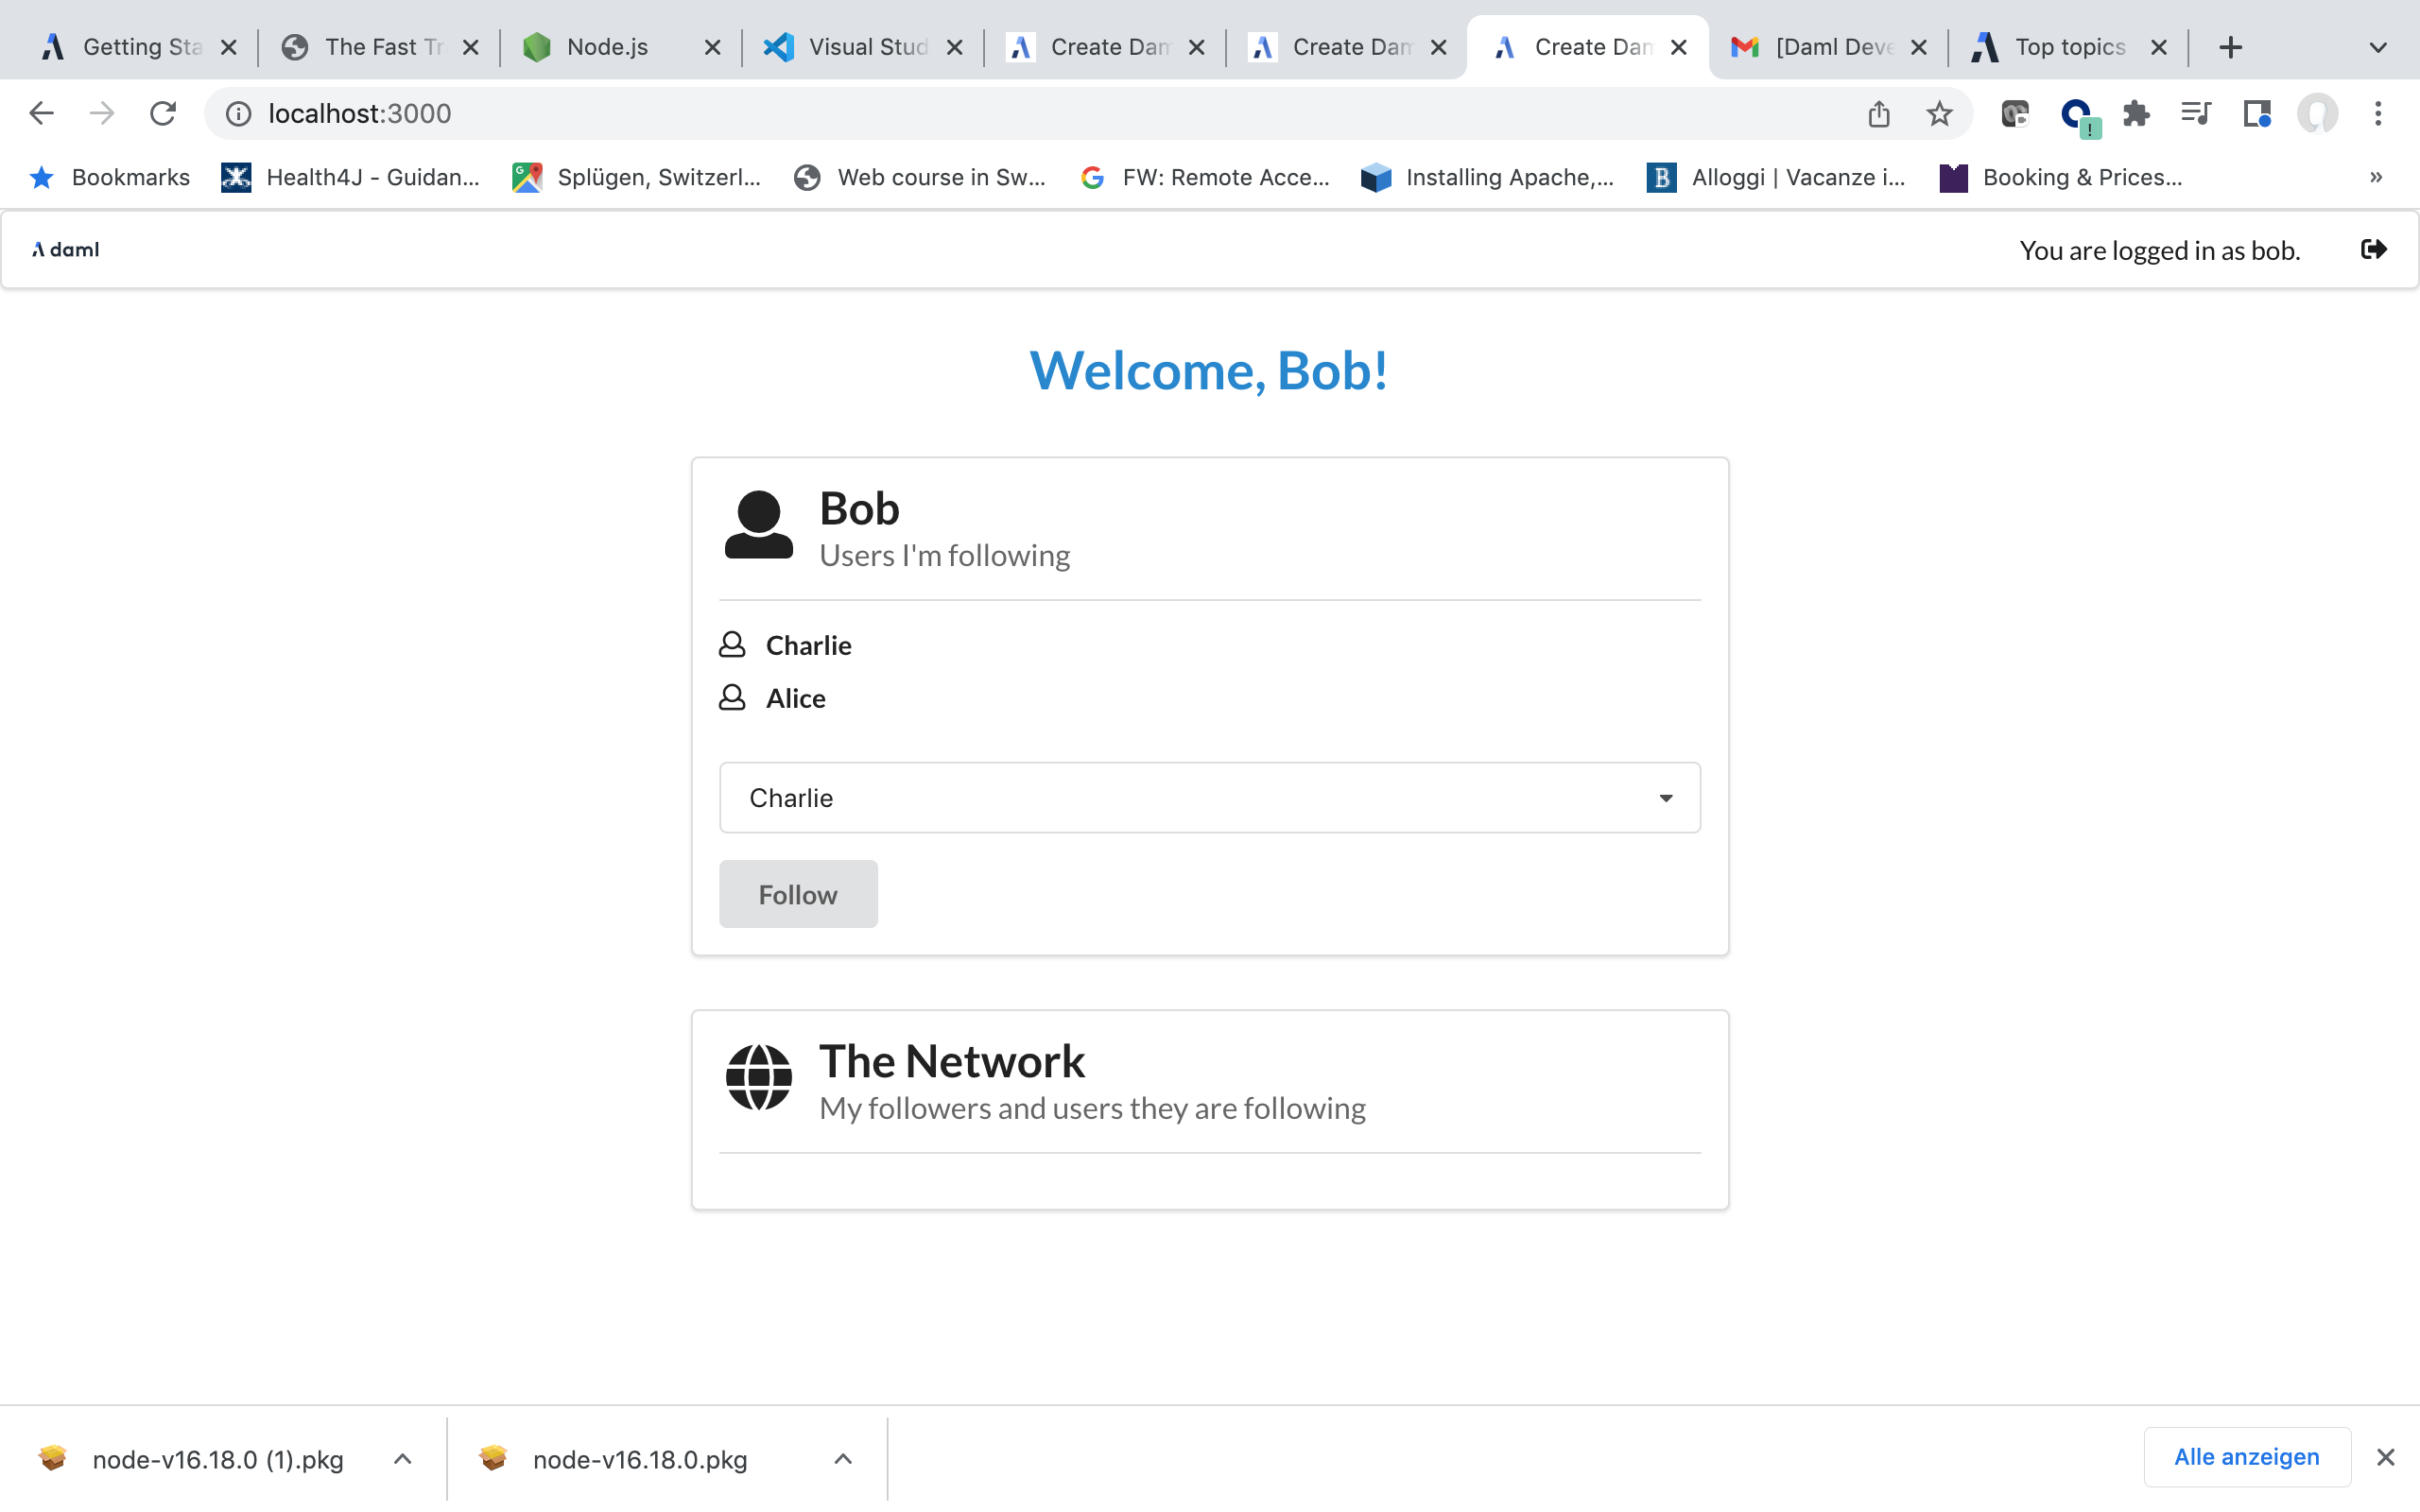Open side panel icon in toolbar
This screenshot has width=2420, height=1512.
click(2257, 114)
